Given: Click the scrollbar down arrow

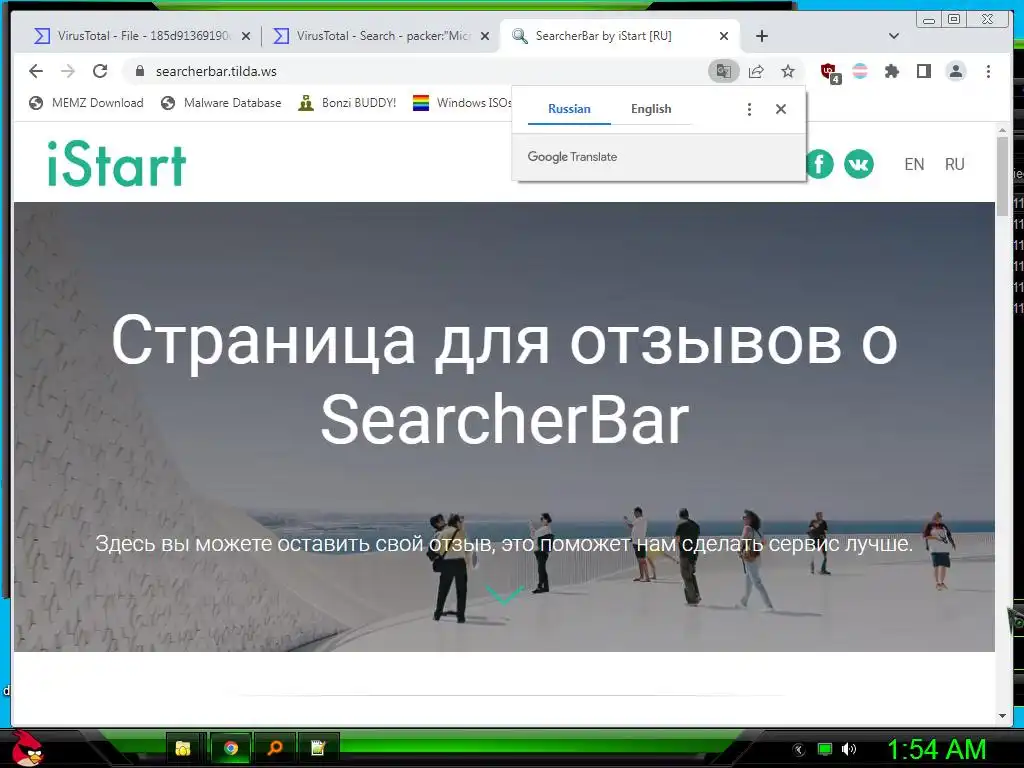Looking at the screenshot, I should [x=1002, y=716].
